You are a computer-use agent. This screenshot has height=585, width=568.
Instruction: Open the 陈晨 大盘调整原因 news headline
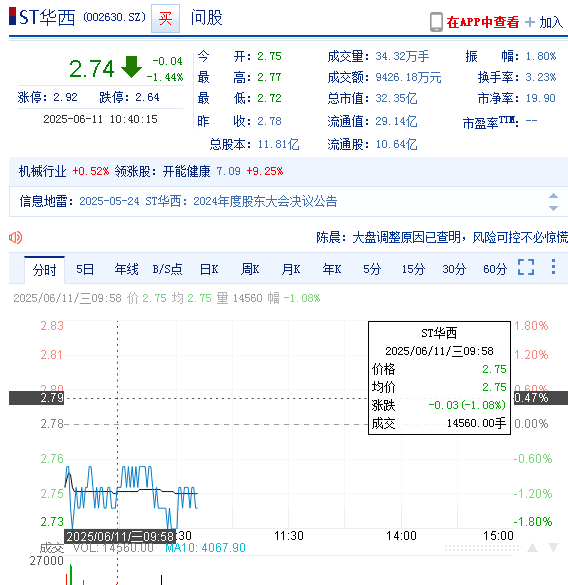[x=442, y=237]
